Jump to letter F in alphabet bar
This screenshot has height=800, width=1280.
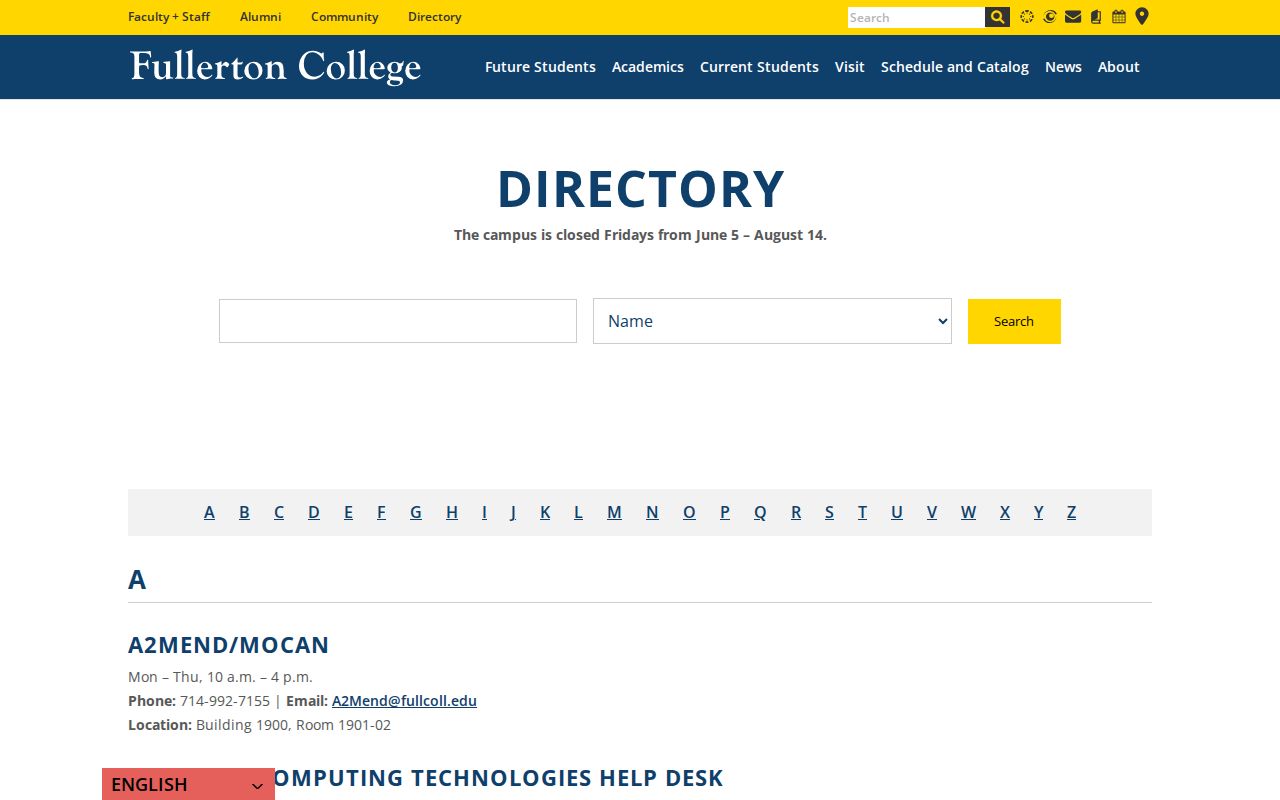click(381, 512)
